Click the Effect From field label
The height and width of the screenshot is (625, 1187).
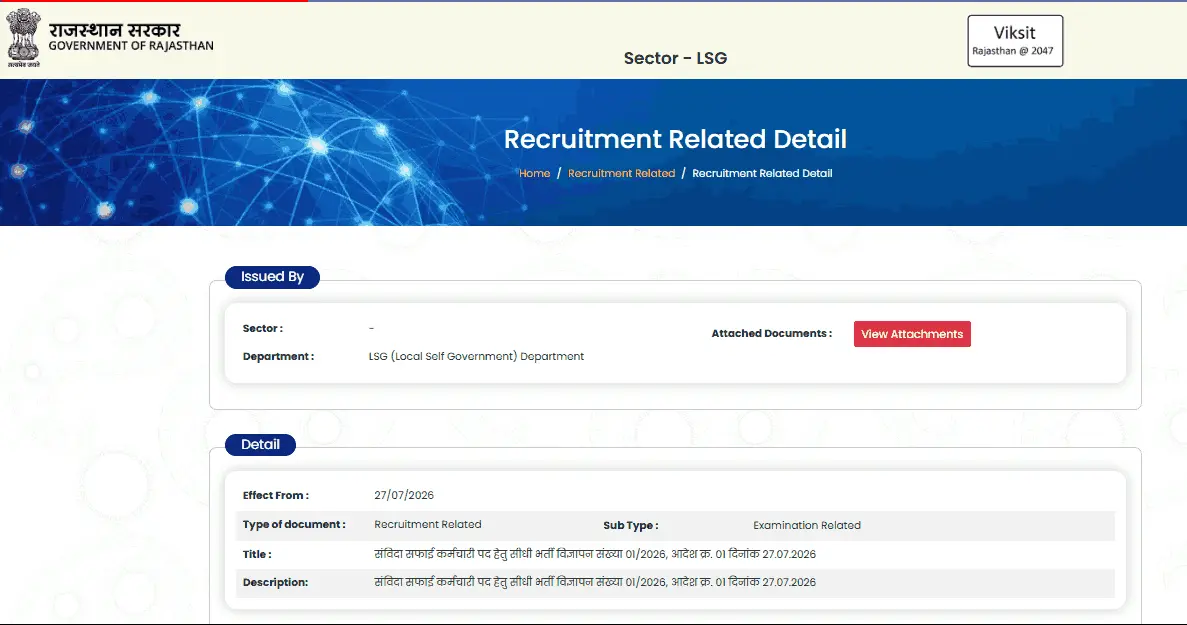coord(276,496)
